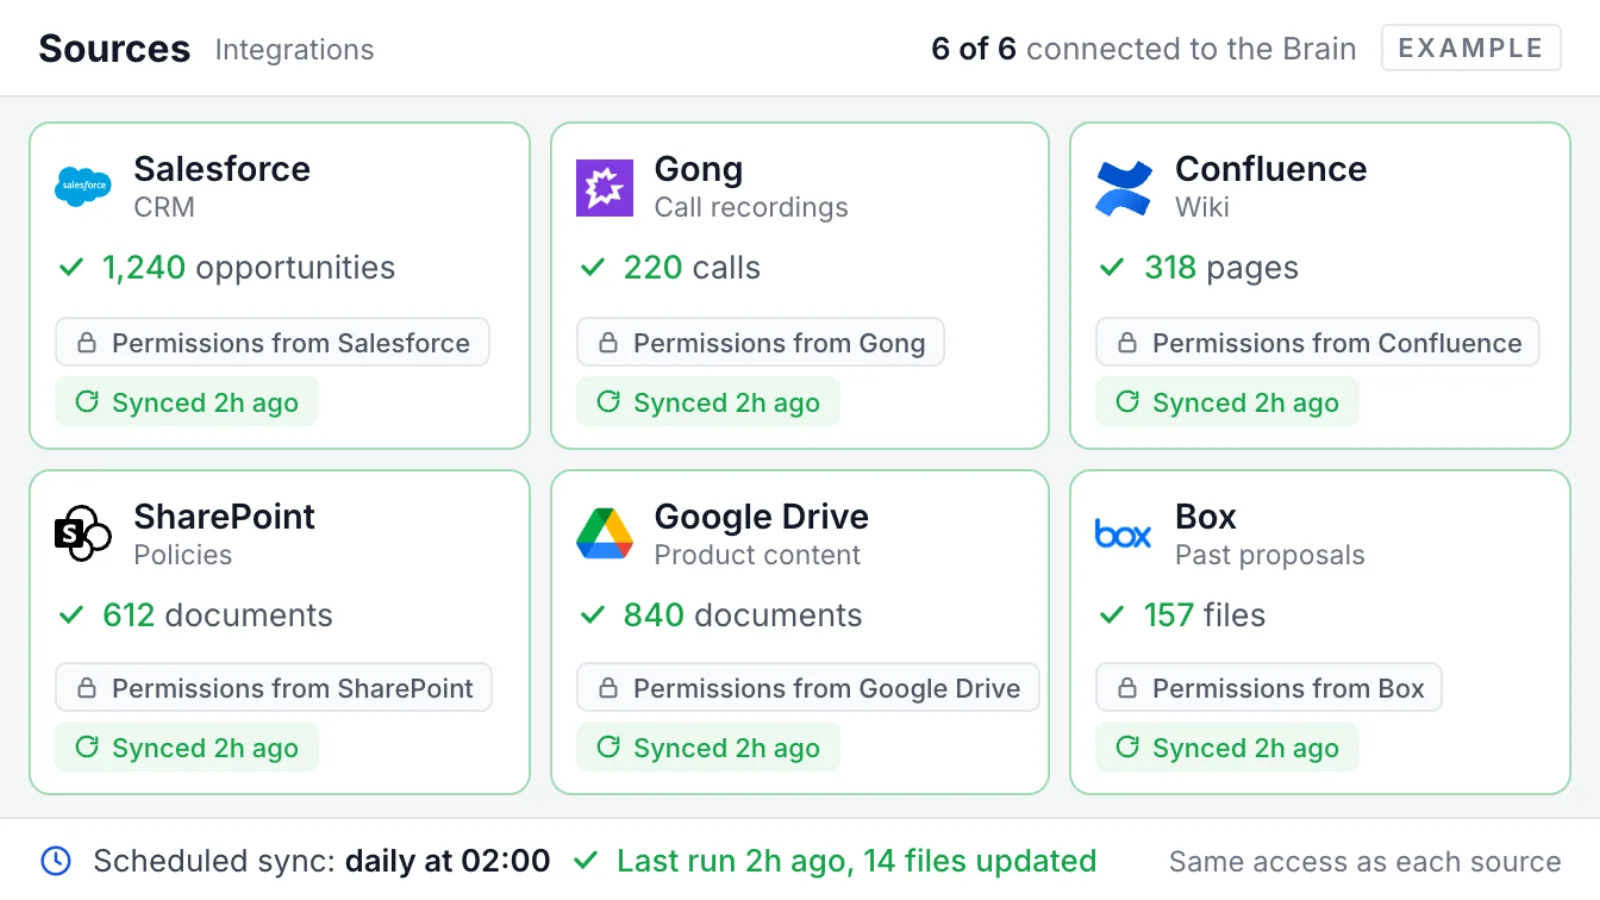Click the EXAMPLE badge button
This screenshot has width=1600, height=900.
pos(1471,48)
